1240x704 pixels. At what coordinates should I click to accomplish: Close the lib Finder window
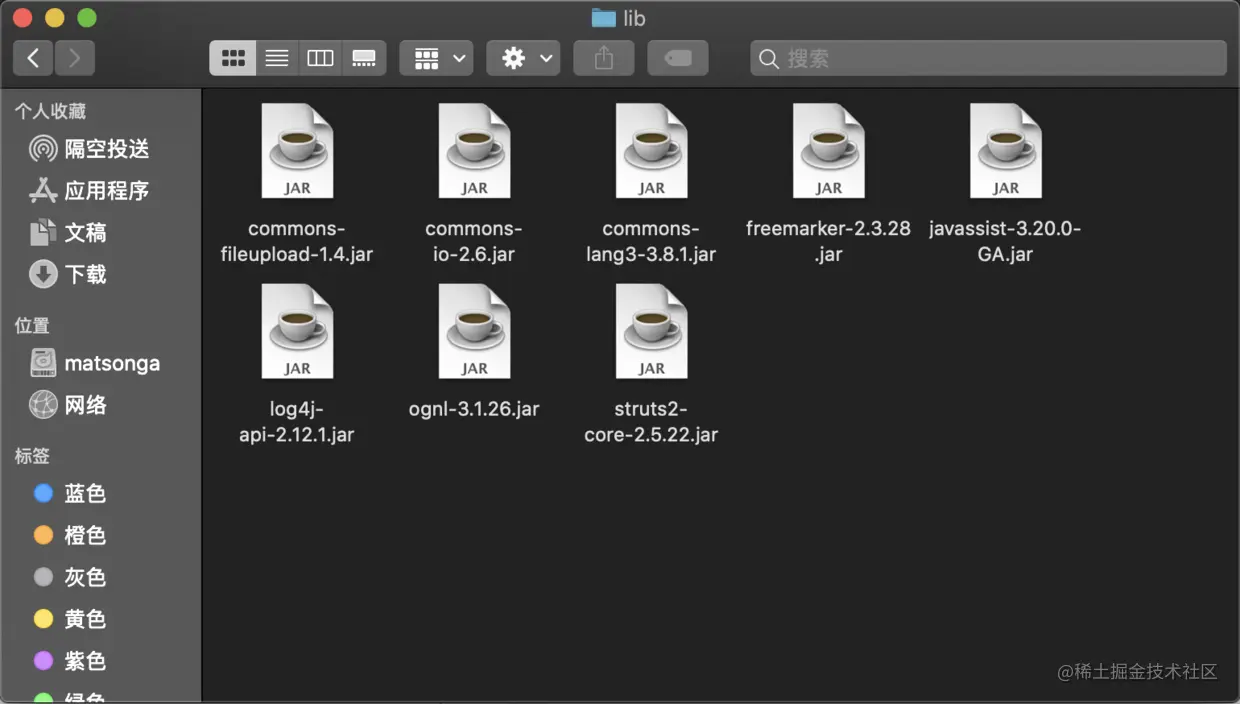click(x=23, y=18)
